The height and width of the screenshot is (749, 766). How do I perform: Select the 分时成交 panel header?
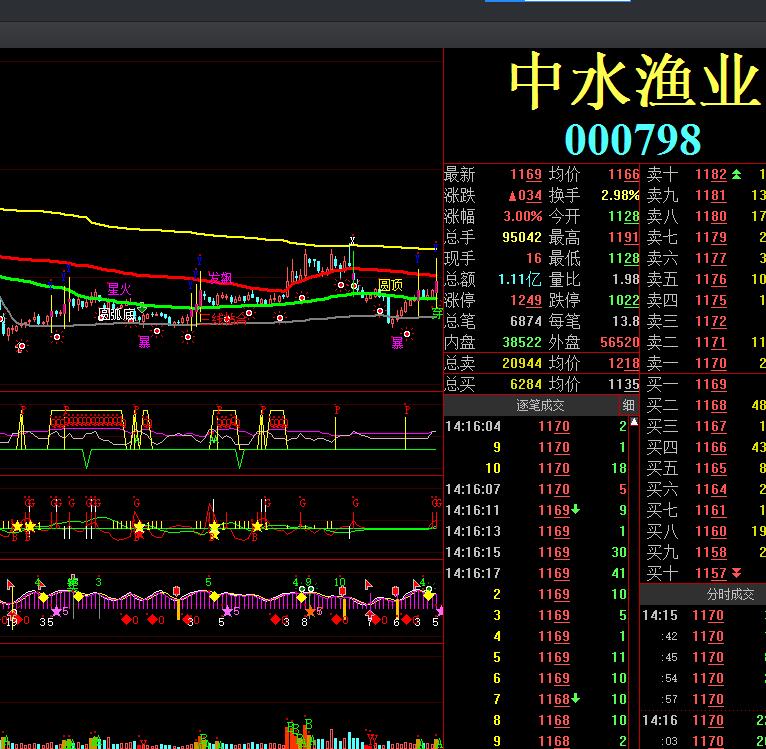click(730, 594)
